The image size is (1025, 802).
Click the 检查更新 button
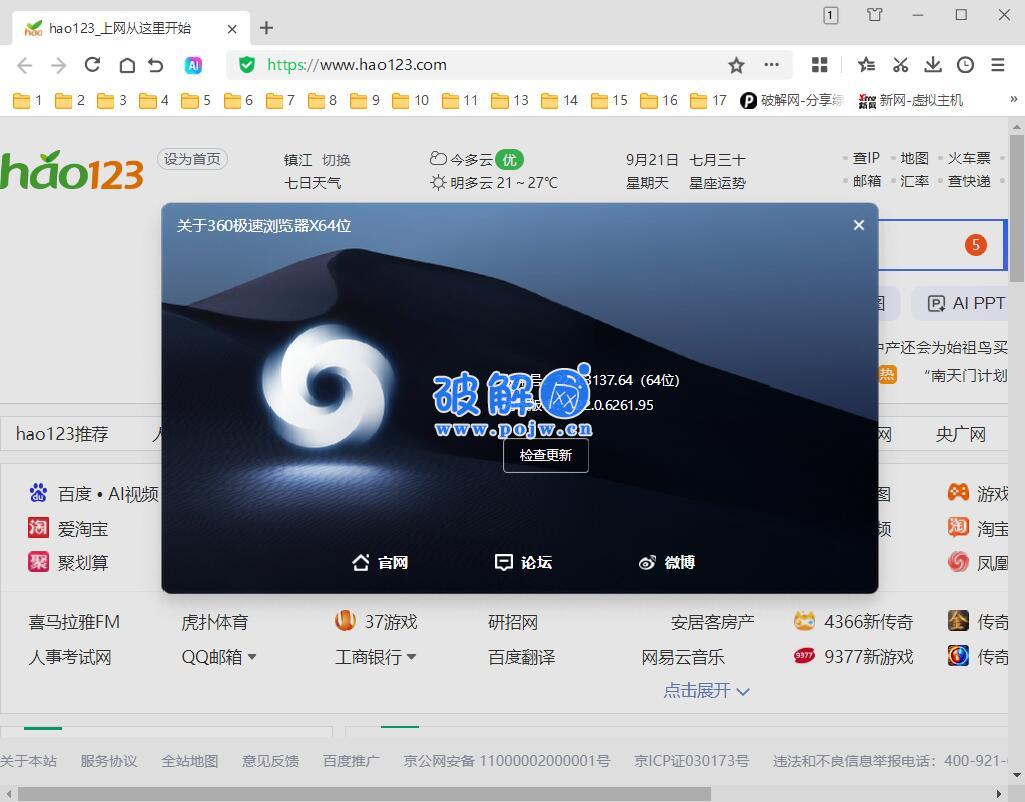[x=546, y=455]
